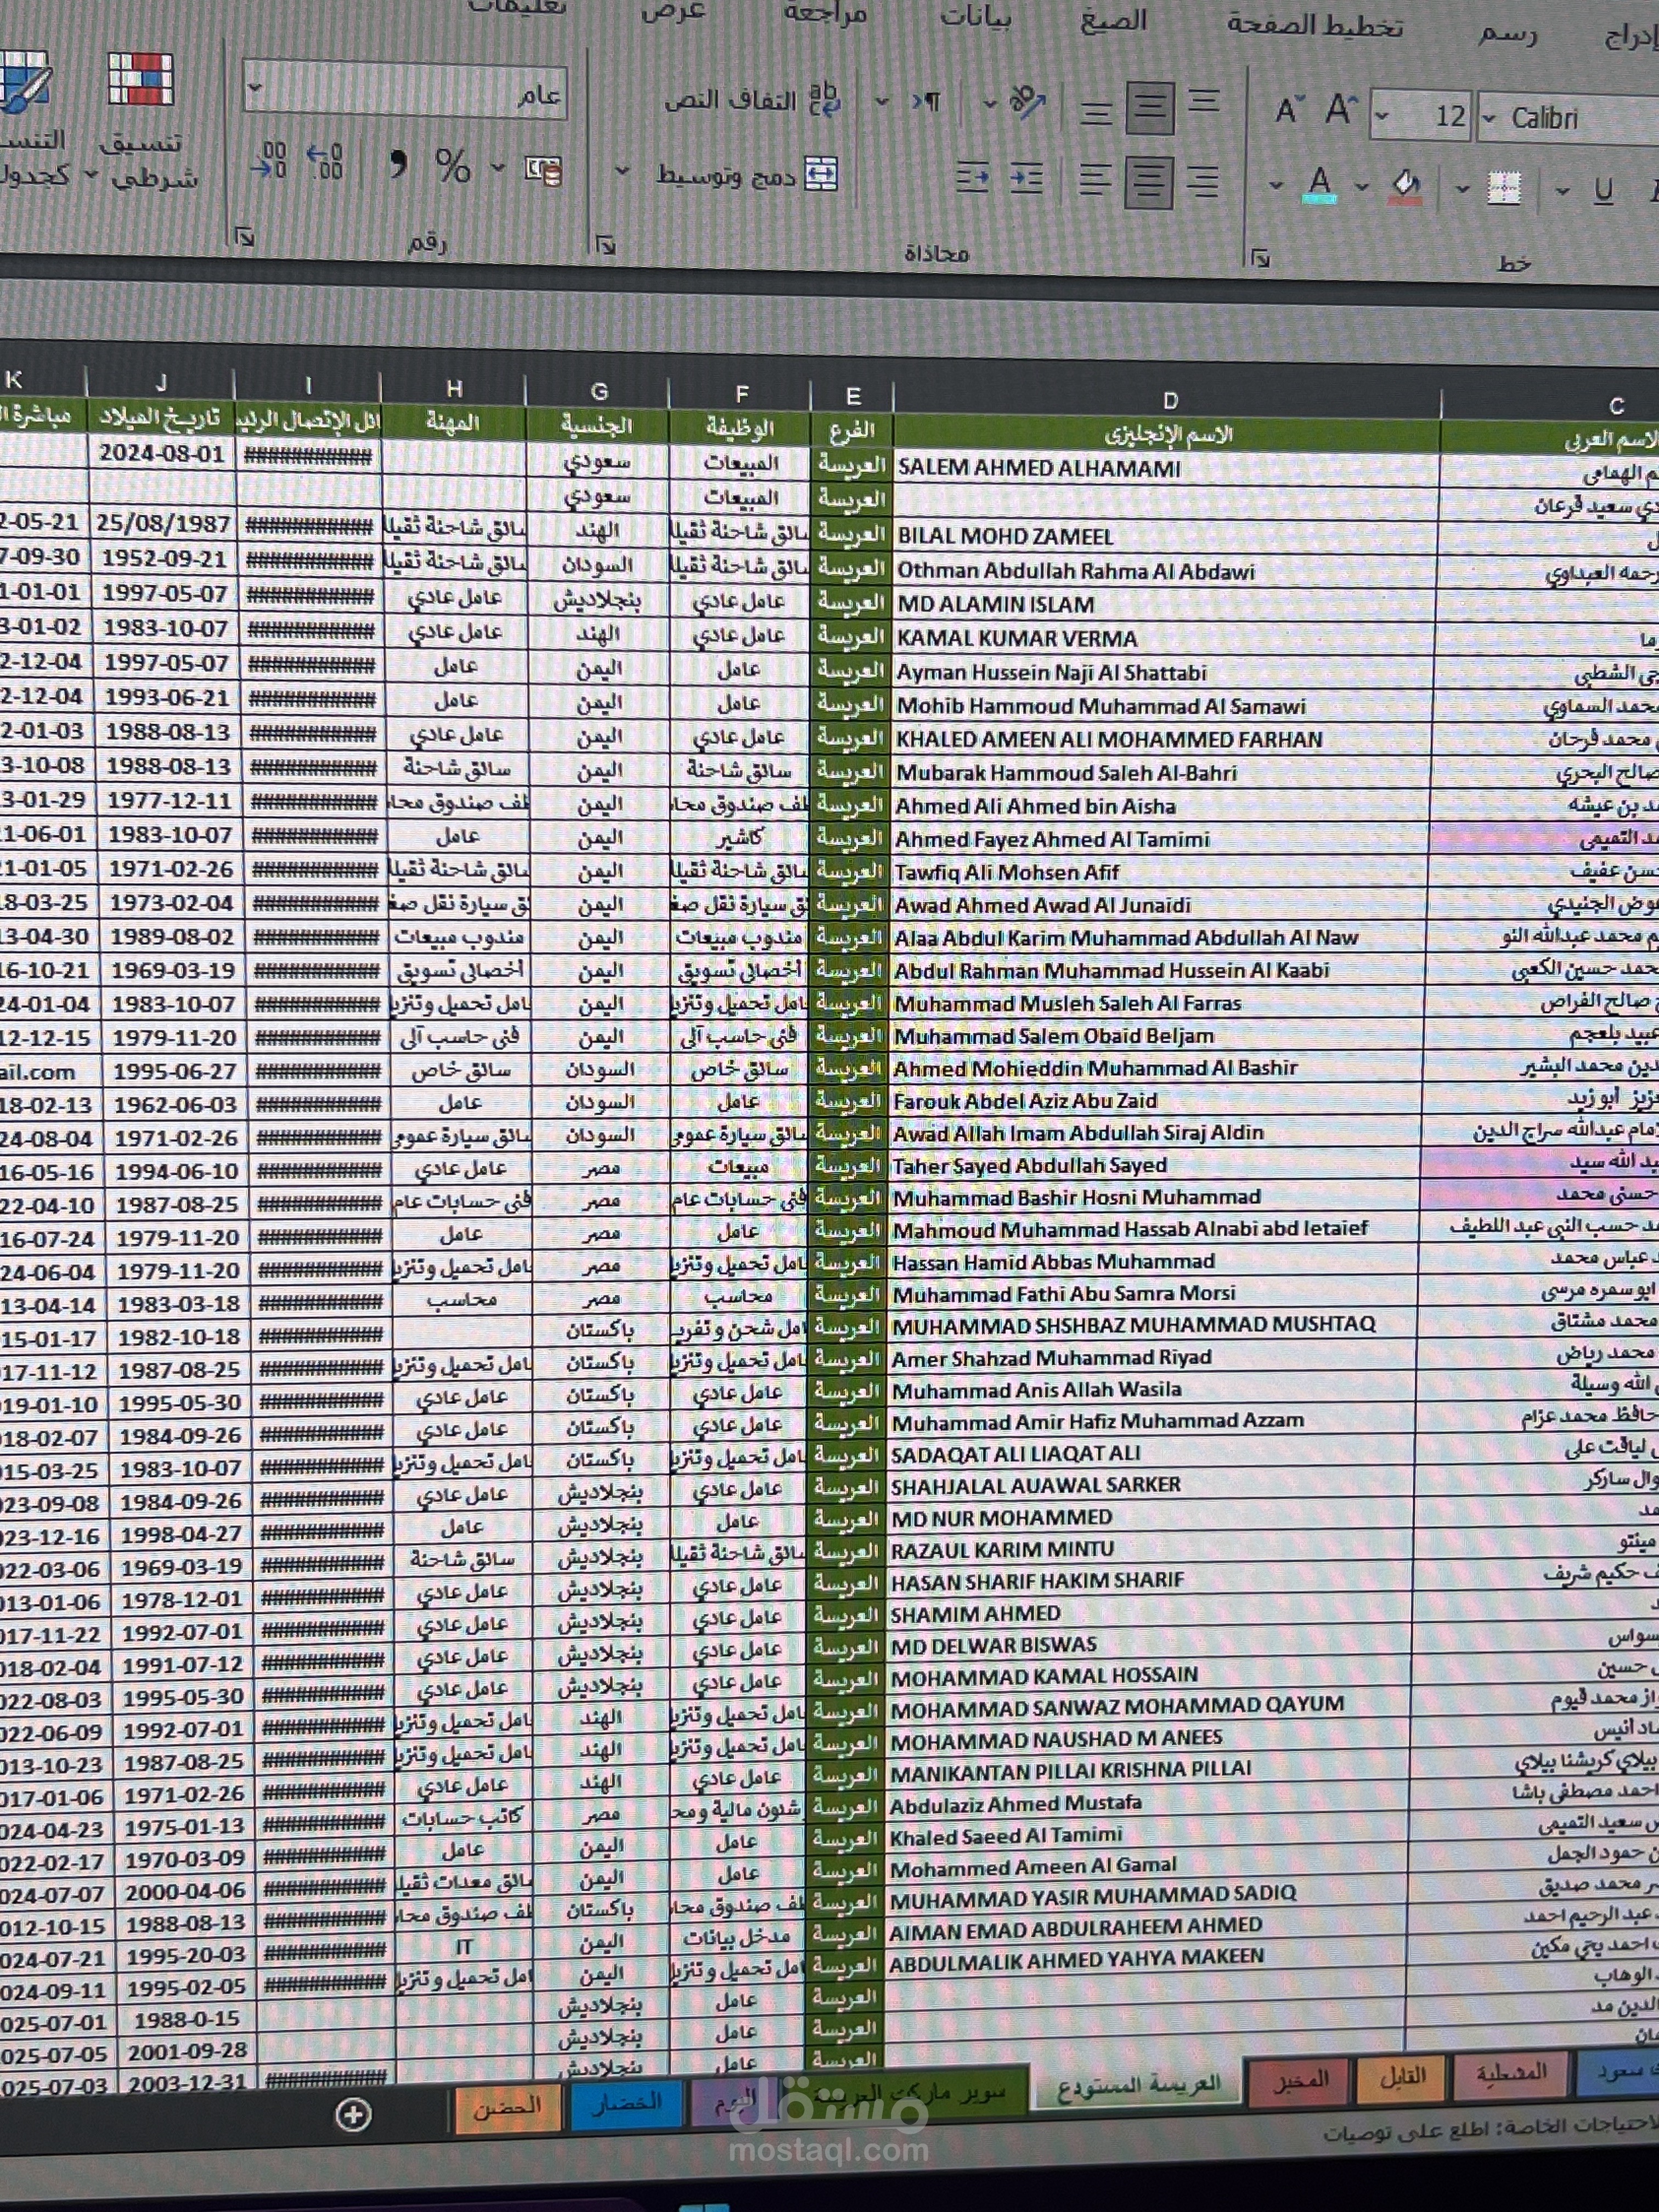The image size is (1659, 2212).
Task: Expand the Calibri font name dropdown
Action: click(x=1488, y=119)
